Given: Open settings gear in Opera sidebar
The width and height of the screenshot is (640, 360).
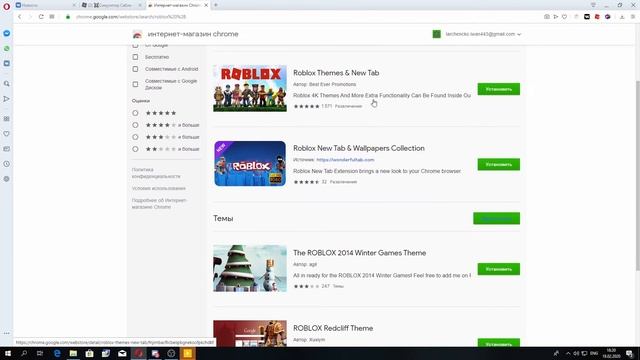Looking at the screenshot, I should (x=7, y=179).
